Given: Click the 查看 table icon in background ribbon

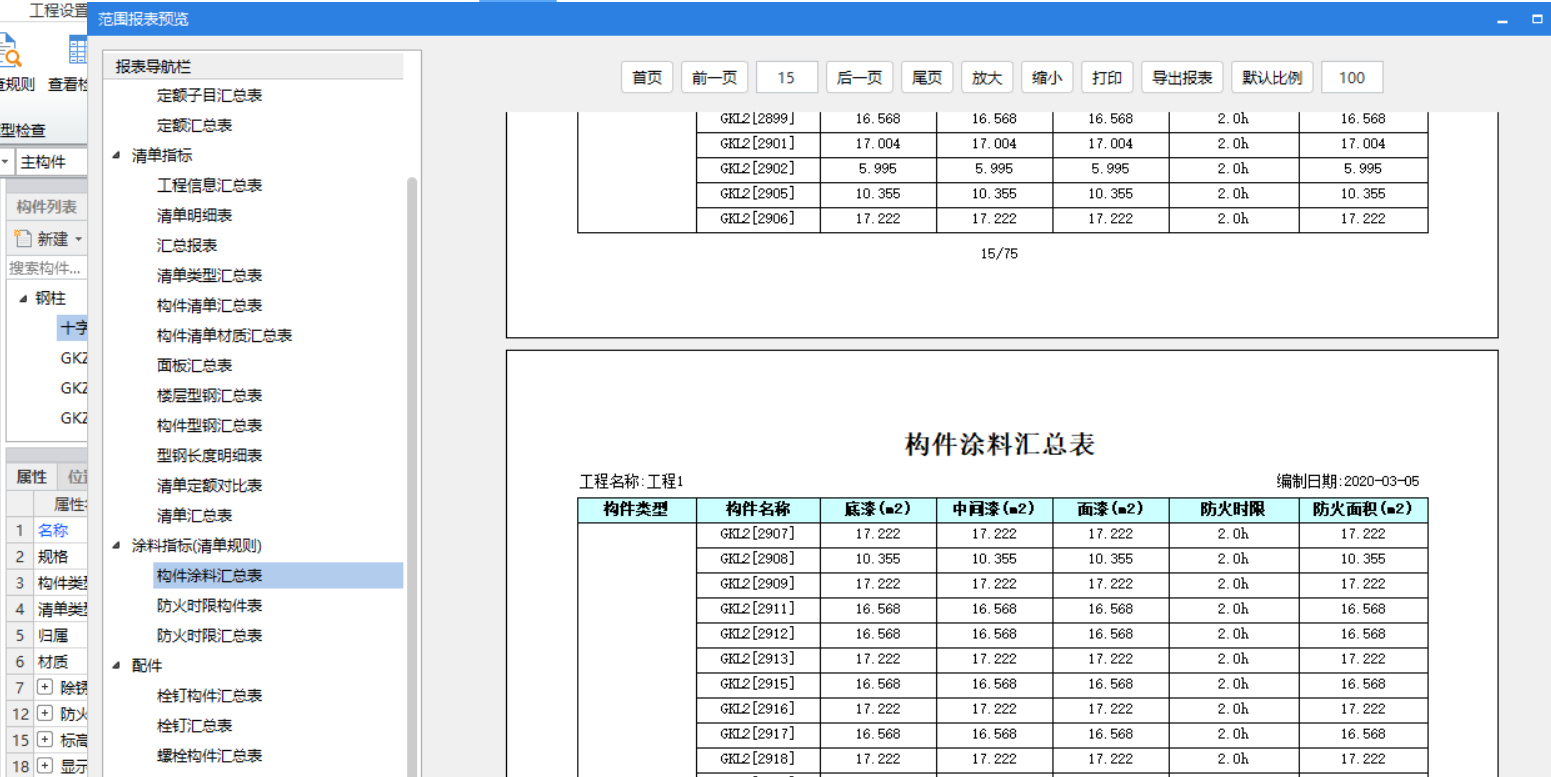Looking at the screenshot, I should point(78,50).
